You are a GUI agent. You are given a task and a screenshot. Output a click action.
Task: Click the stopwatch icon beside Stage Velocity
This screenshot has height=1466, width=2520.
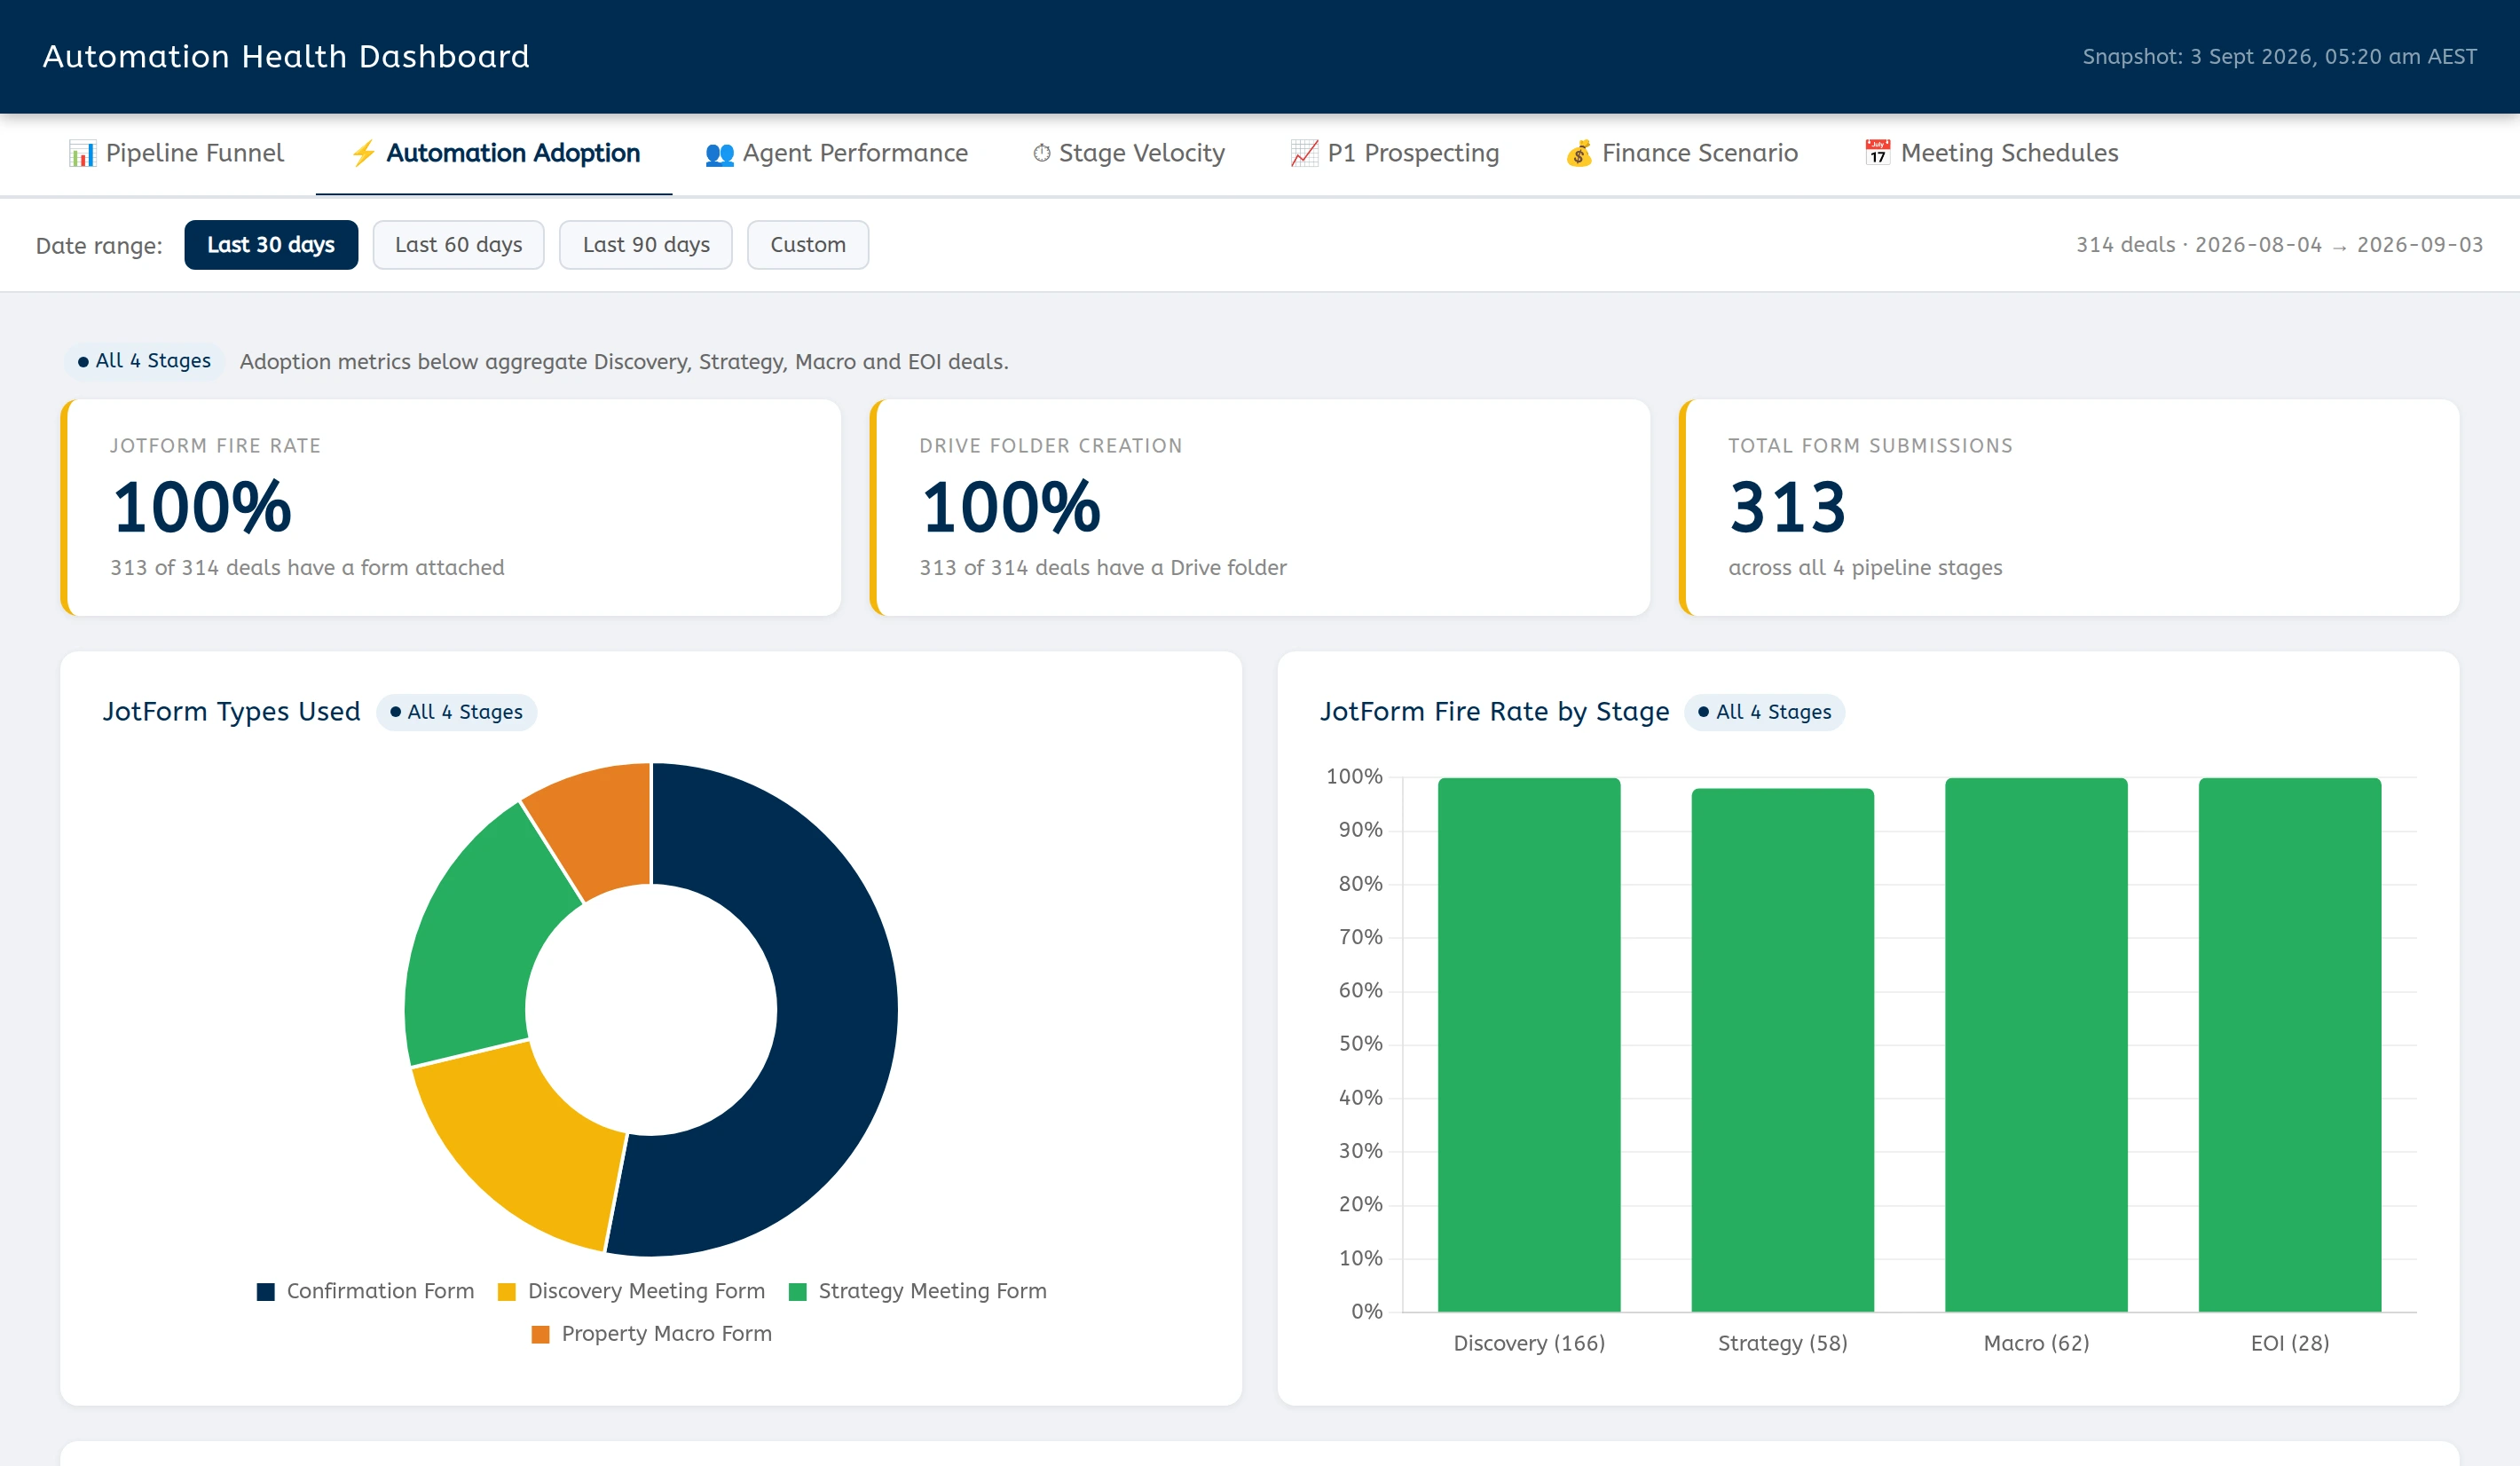pos(1041,153)
